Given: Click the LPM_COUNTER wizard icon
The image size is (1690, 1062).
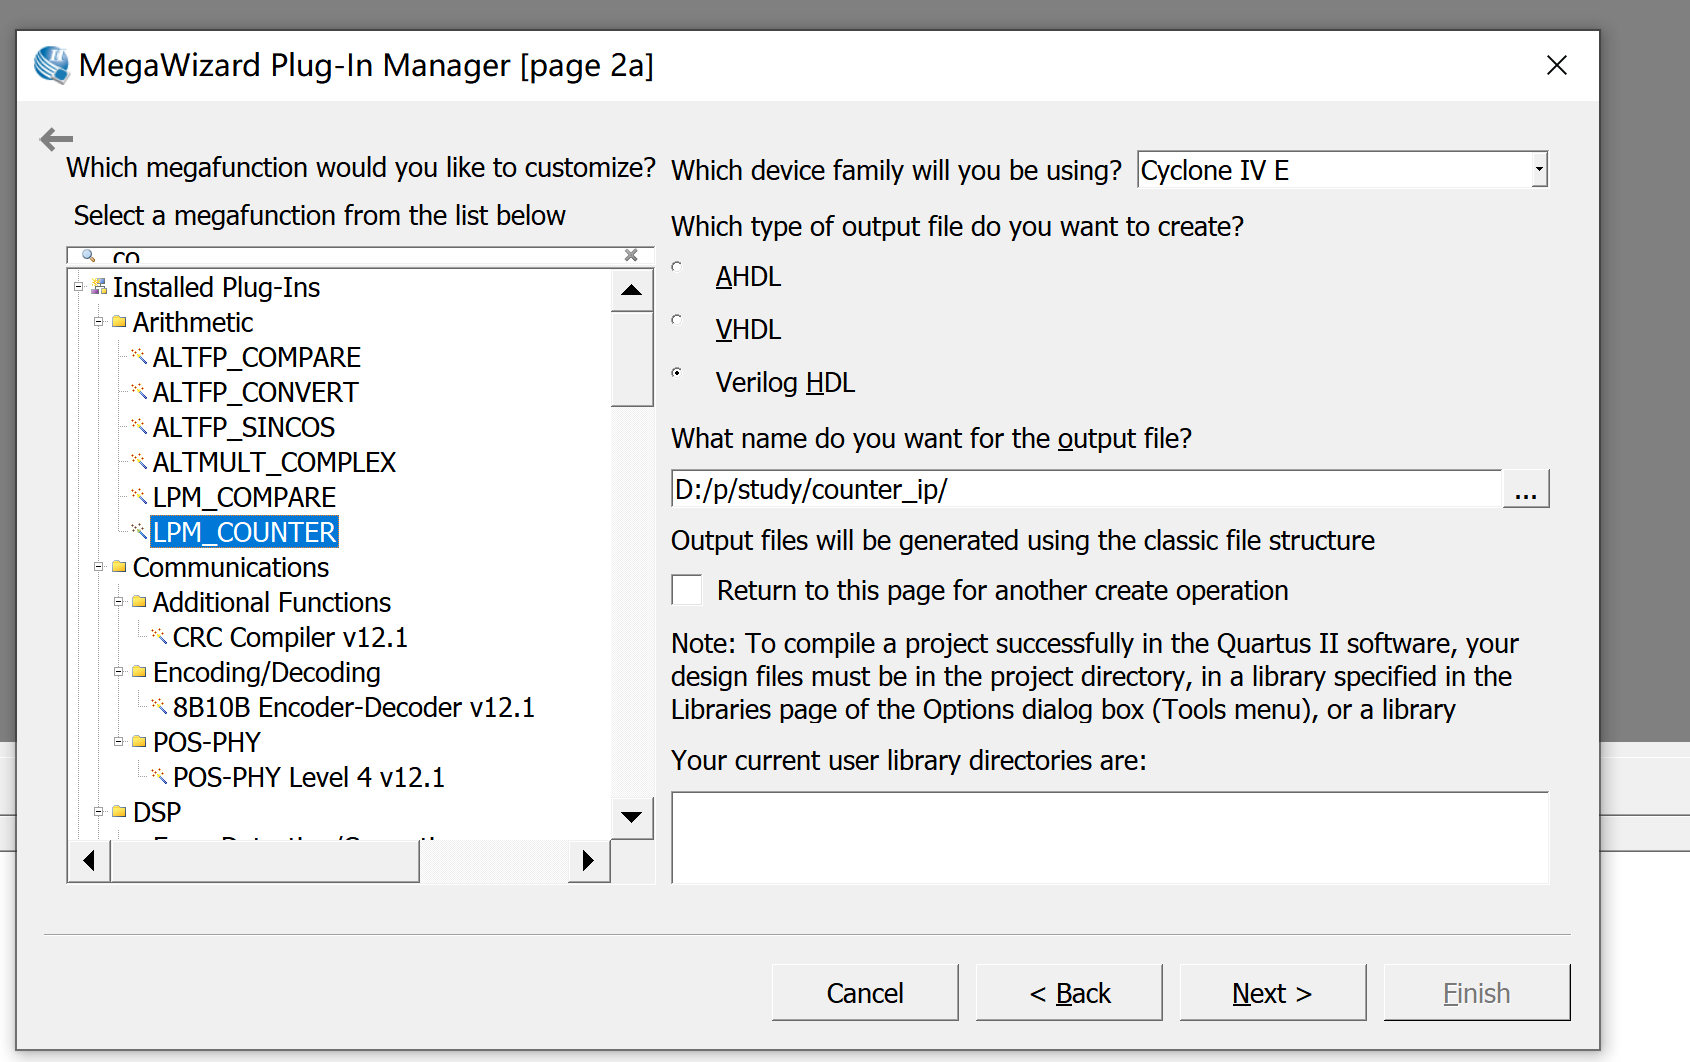Looking at the screenshot, I should pos(139,532).
